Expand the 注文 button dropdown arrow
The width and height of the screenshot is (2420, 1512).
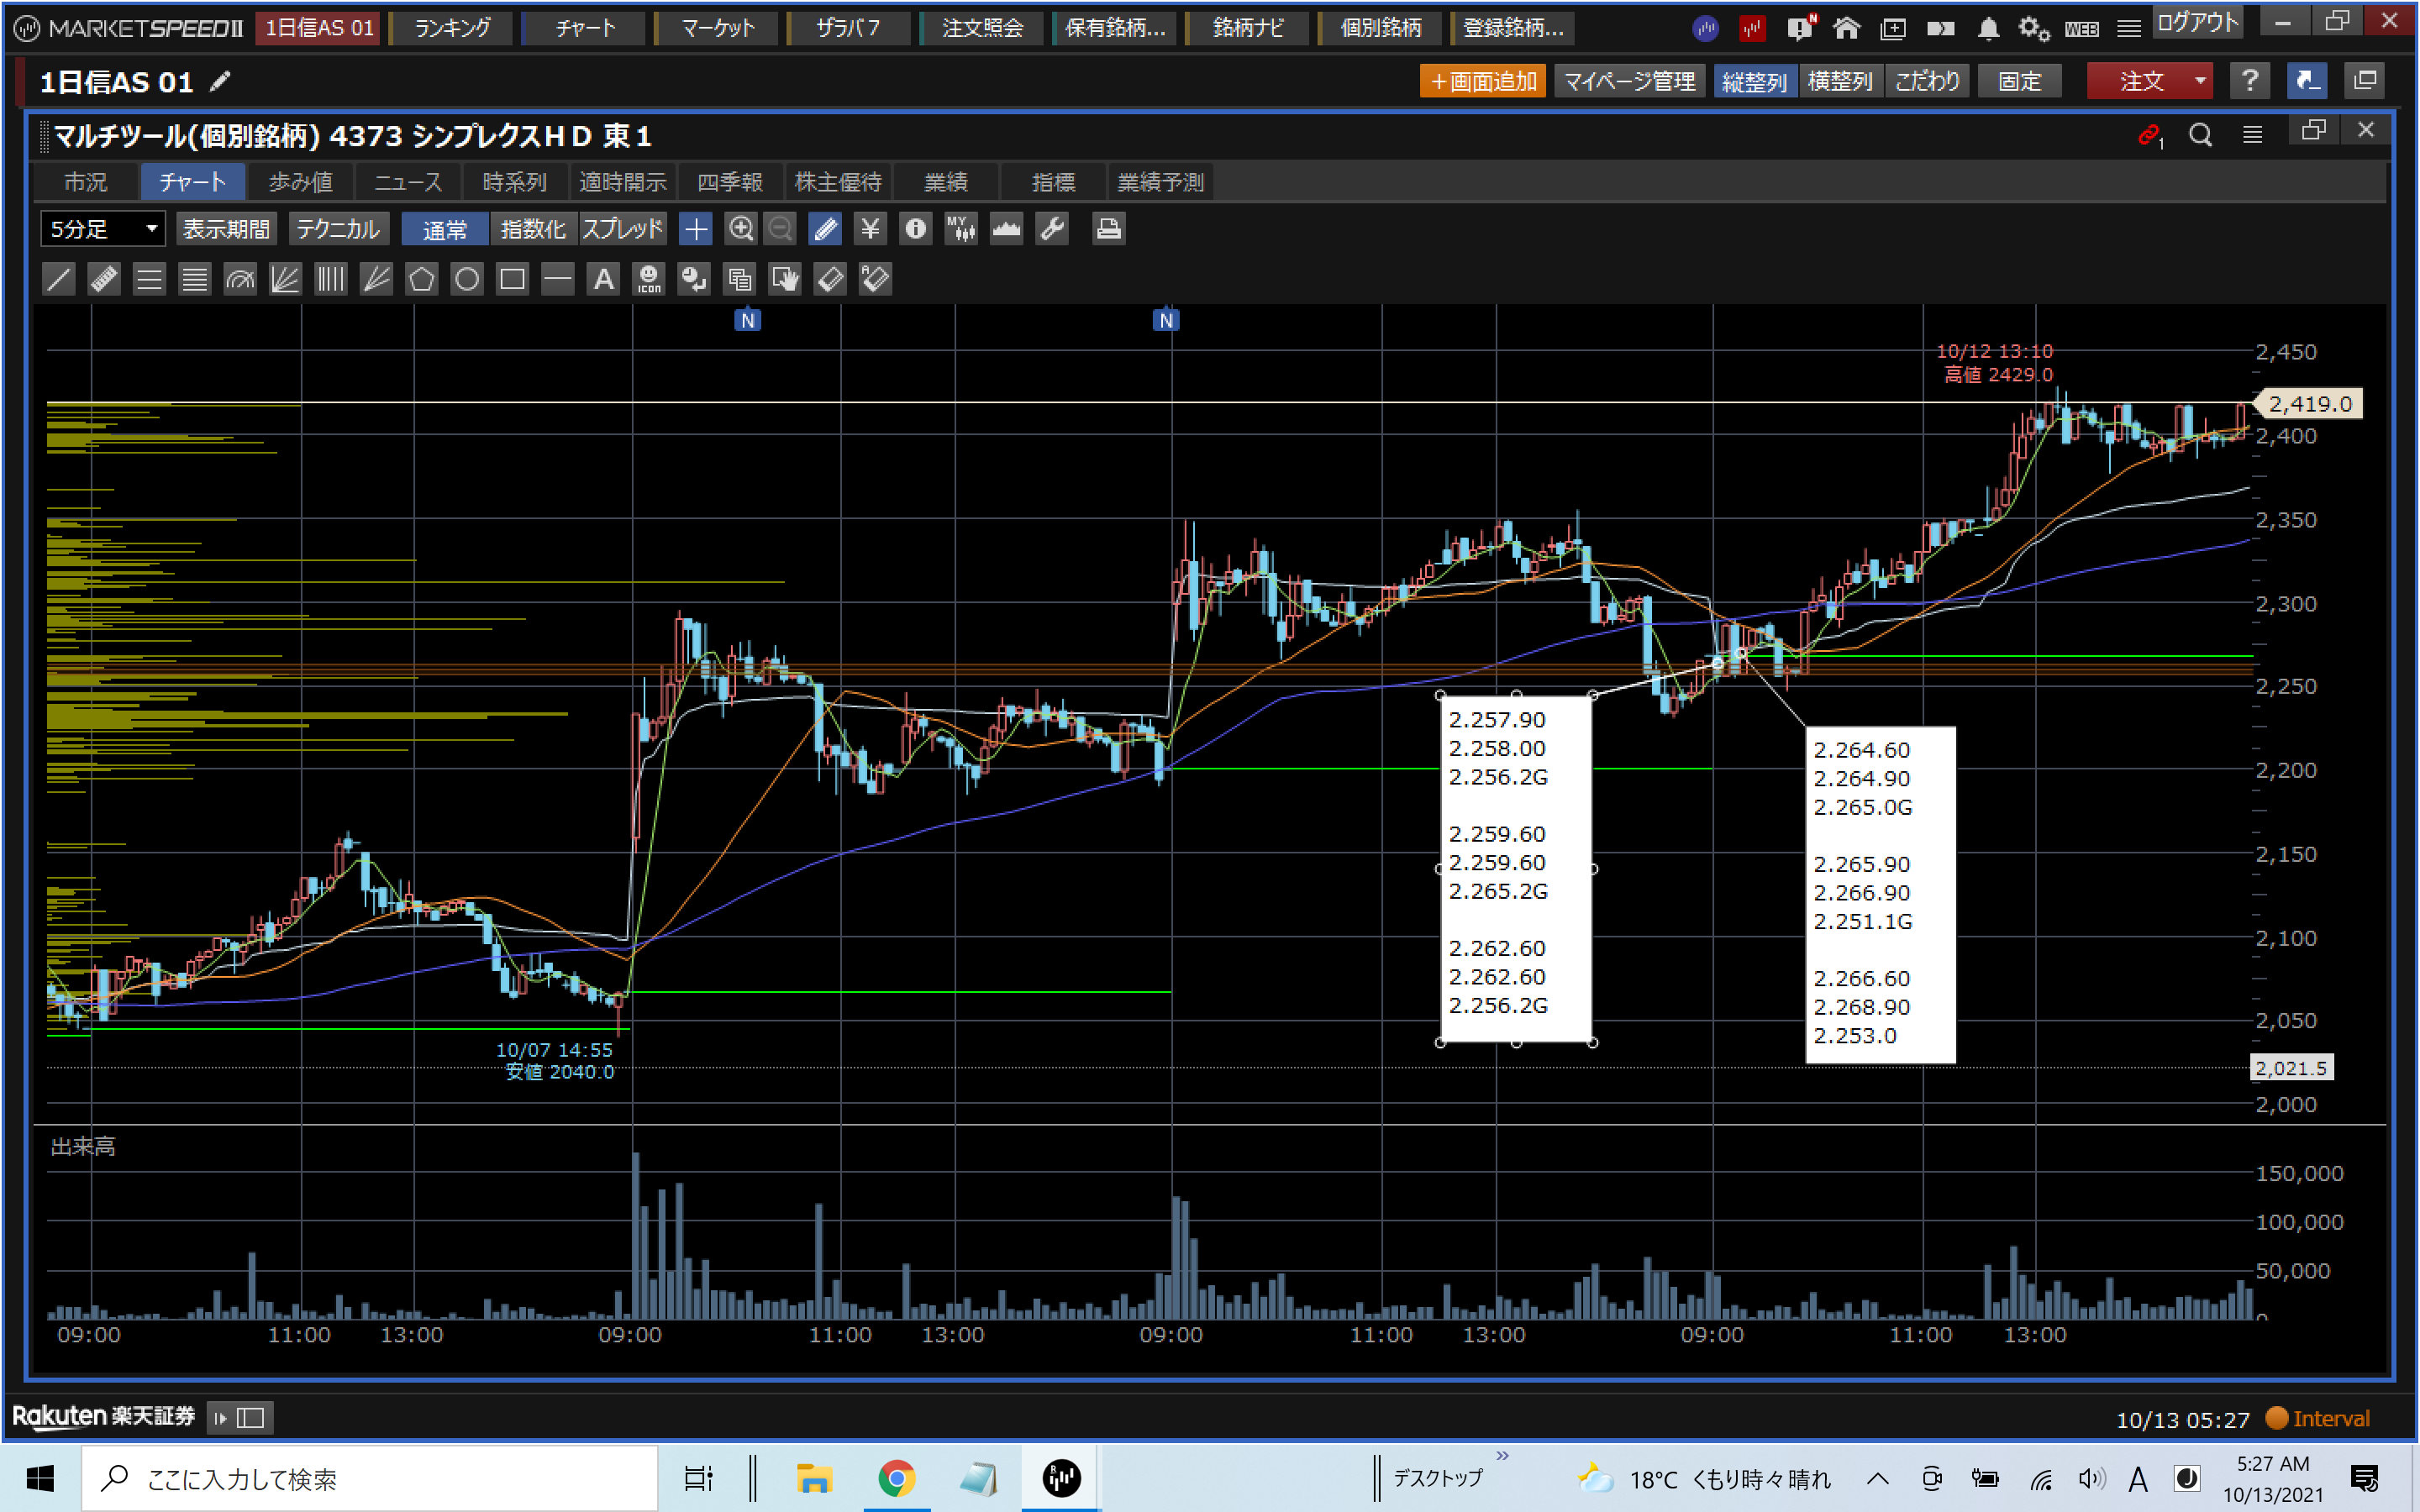pyautogui.click(x=2199, y=81)
